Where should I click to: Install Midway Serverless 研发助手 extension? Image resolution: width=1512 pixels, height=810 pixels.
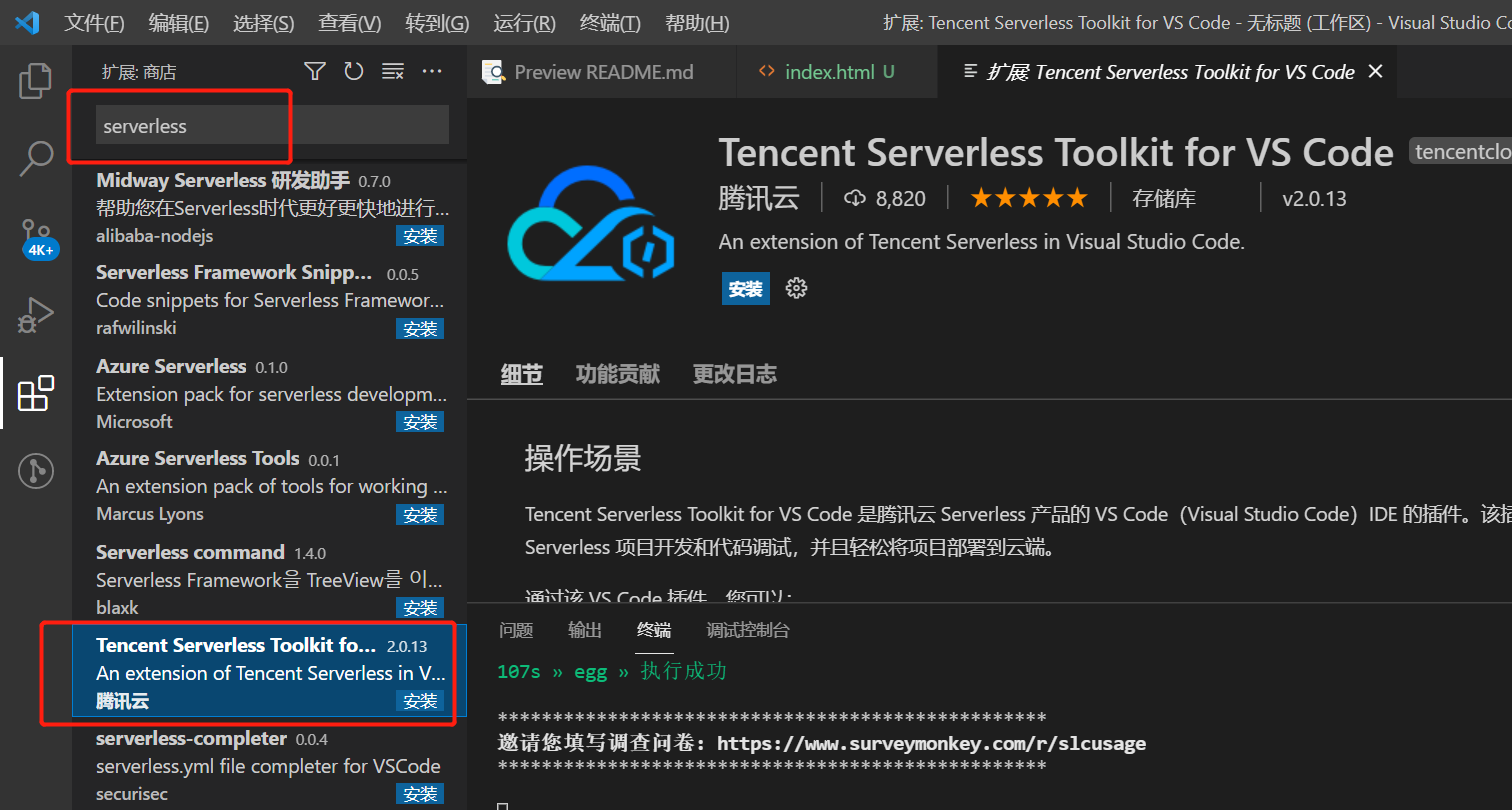(420, 236)
